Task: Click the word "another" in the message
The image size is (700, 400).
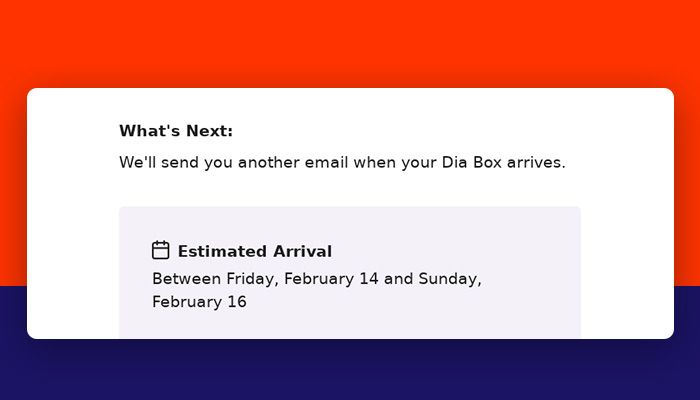Action: [269, 162]
